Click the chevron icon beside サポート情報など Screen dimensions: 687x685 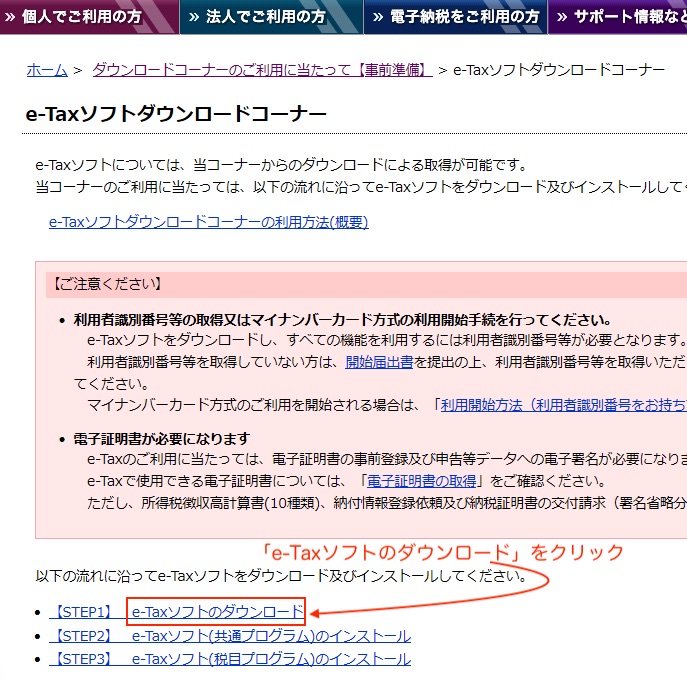pyautogui.click(x=562, y=17)
